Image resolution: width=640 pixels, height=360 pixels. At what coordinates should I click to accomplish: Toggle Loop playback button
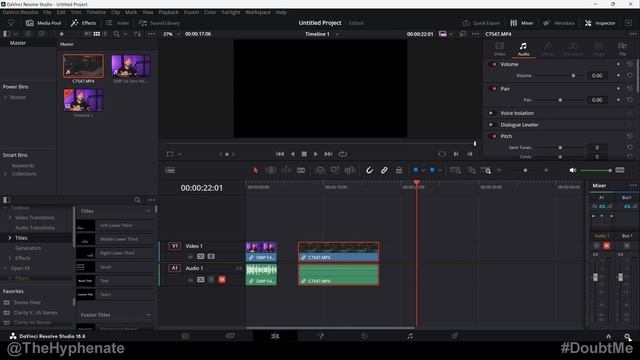click(x=343, y=154)
